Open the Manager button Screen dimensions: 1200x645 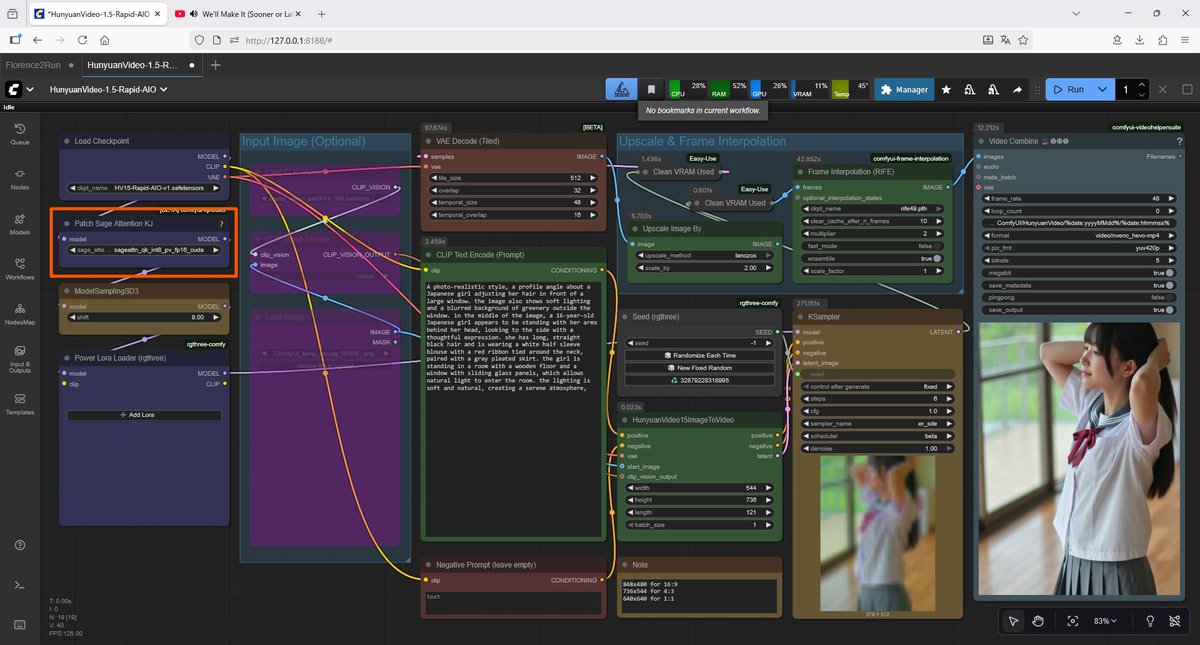(904, 89)
